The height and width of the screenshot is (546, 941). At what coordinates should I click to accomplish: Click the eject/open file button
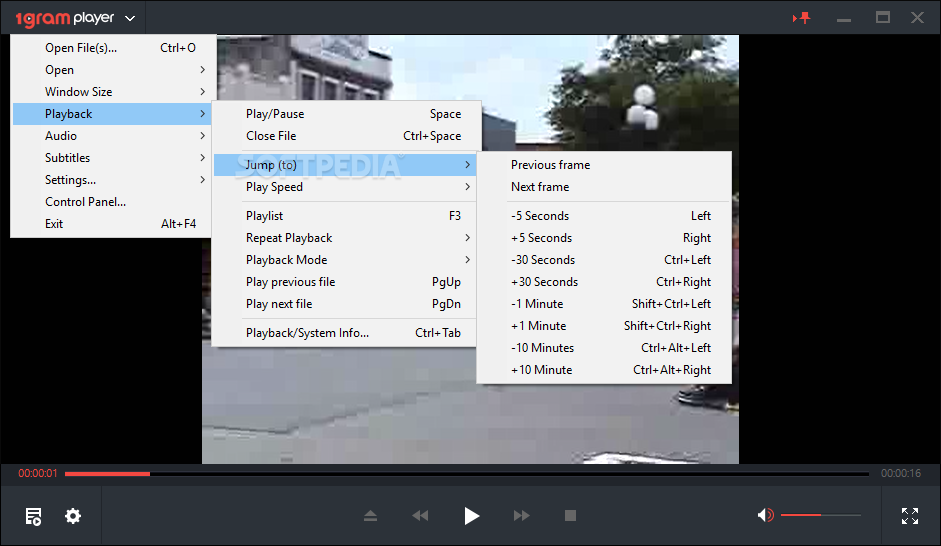pos(370,515)
